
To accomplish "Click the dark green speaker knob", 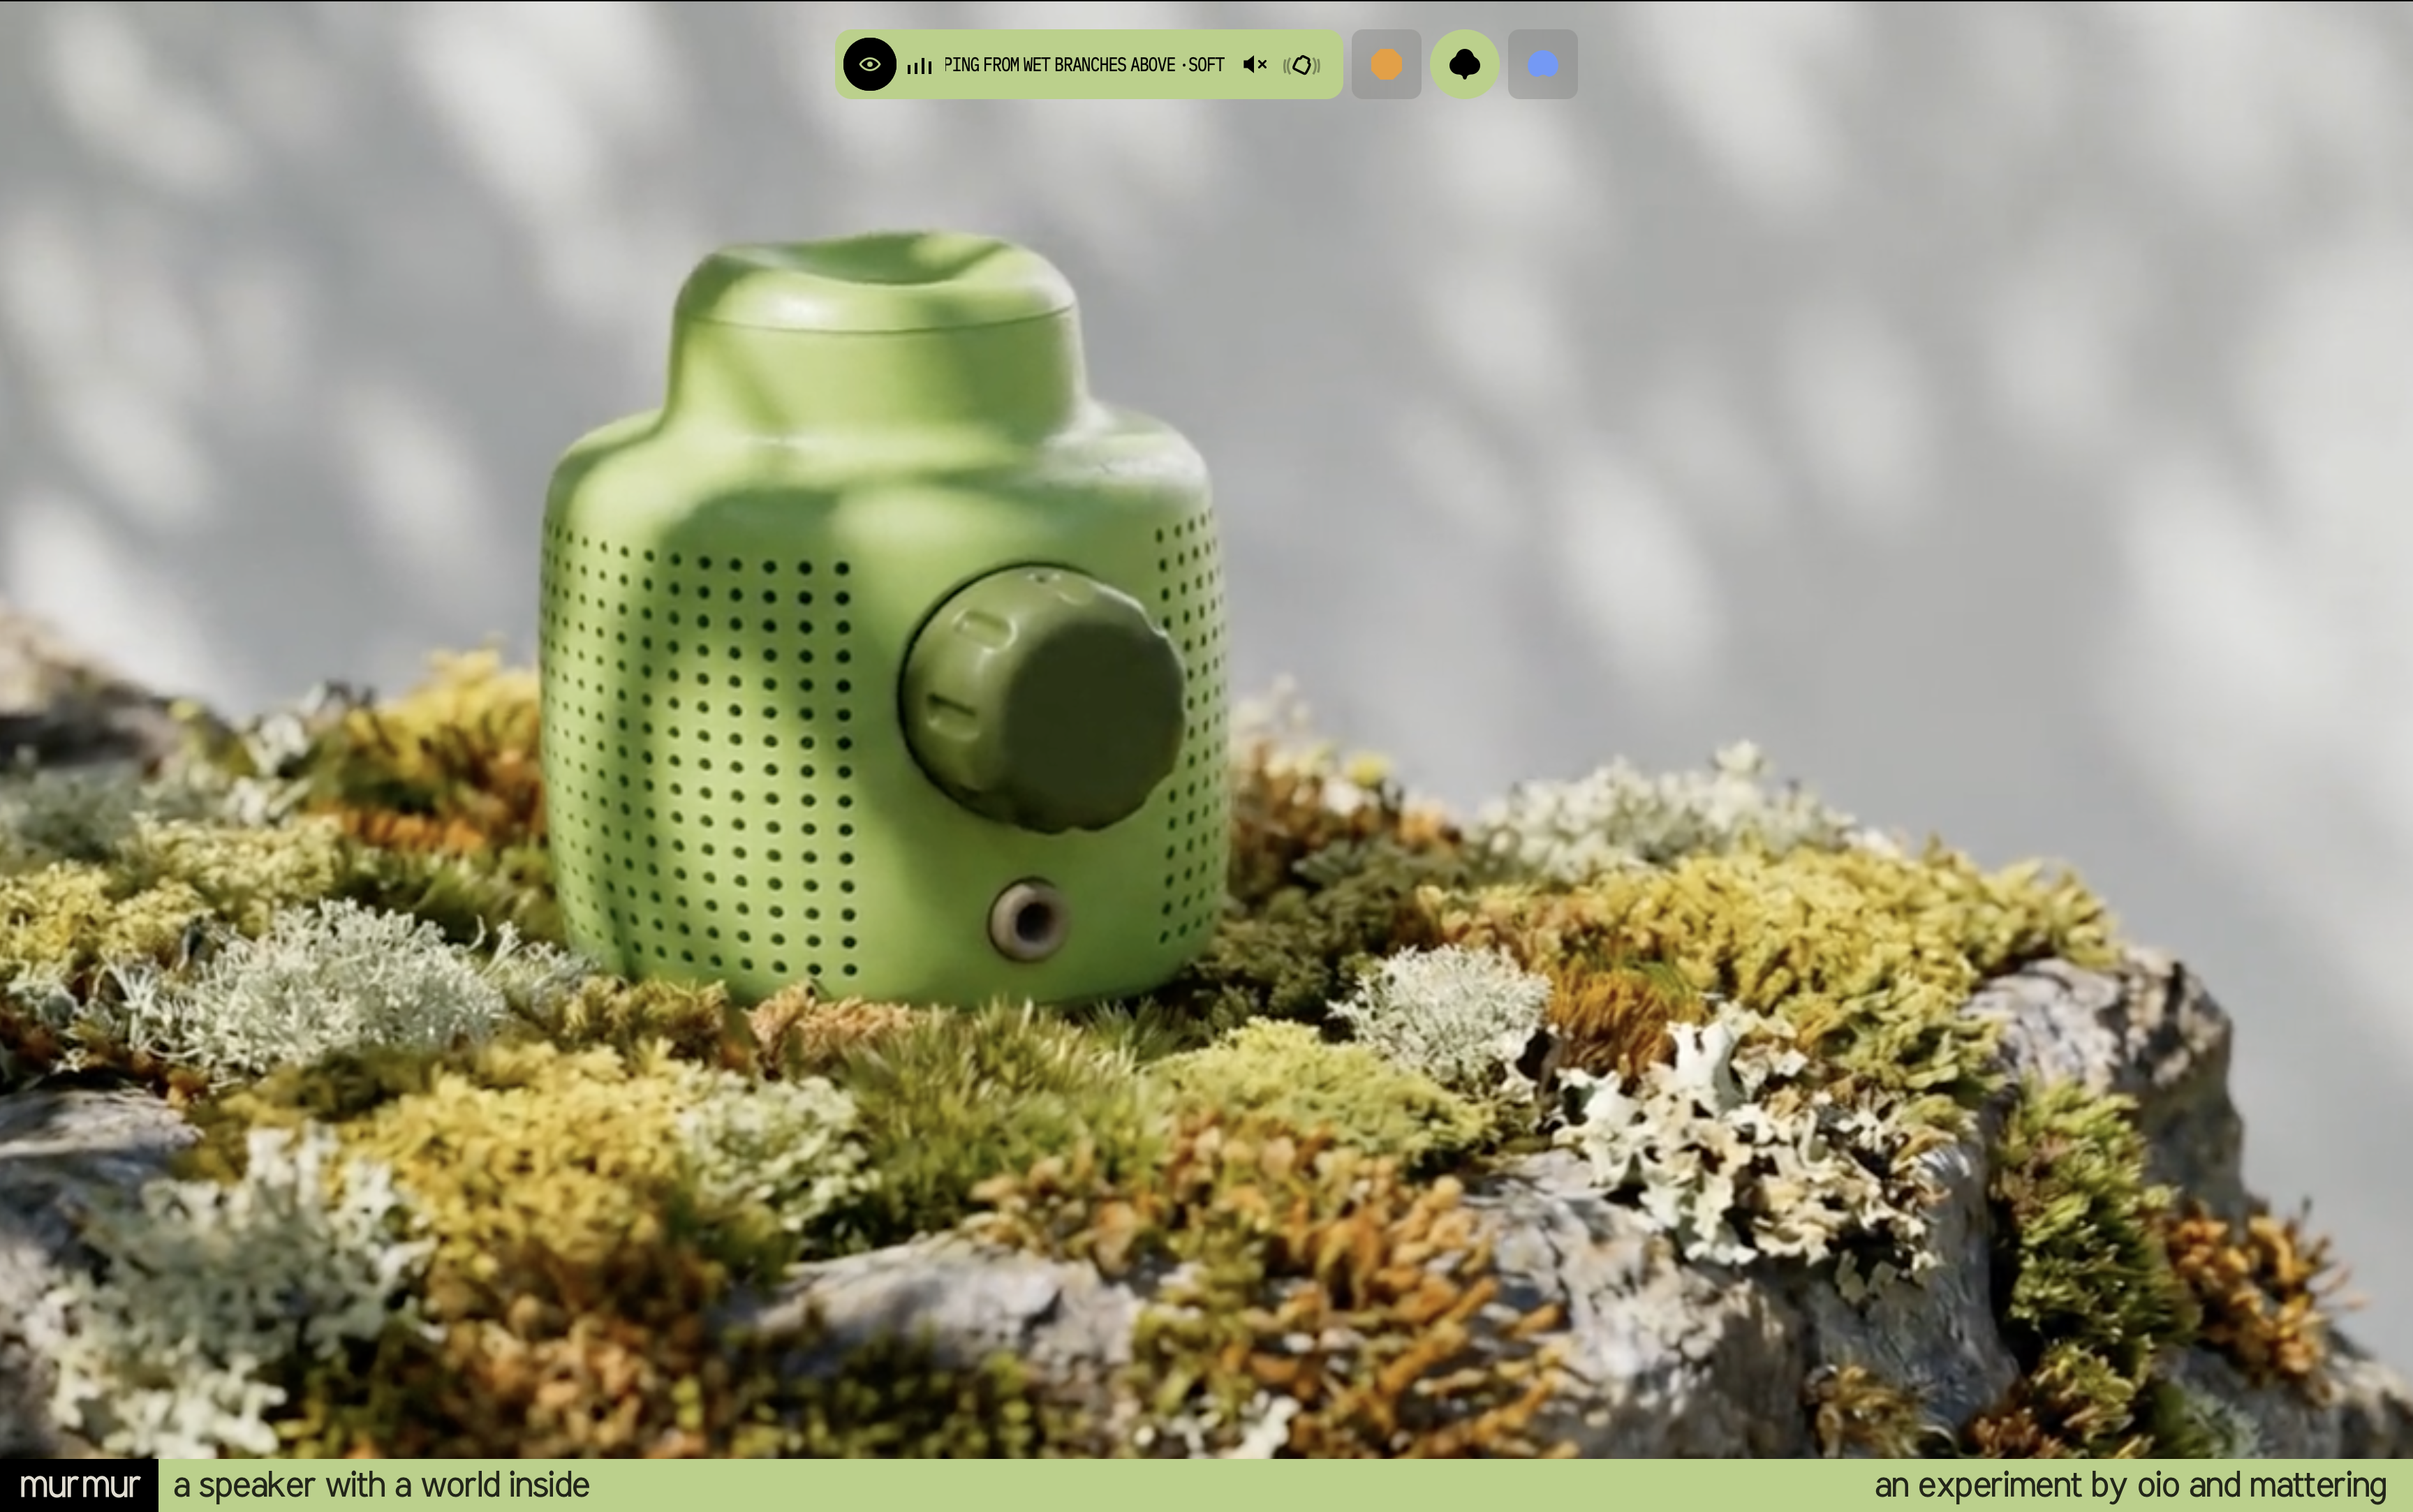I will click(x=1041, y=699).
